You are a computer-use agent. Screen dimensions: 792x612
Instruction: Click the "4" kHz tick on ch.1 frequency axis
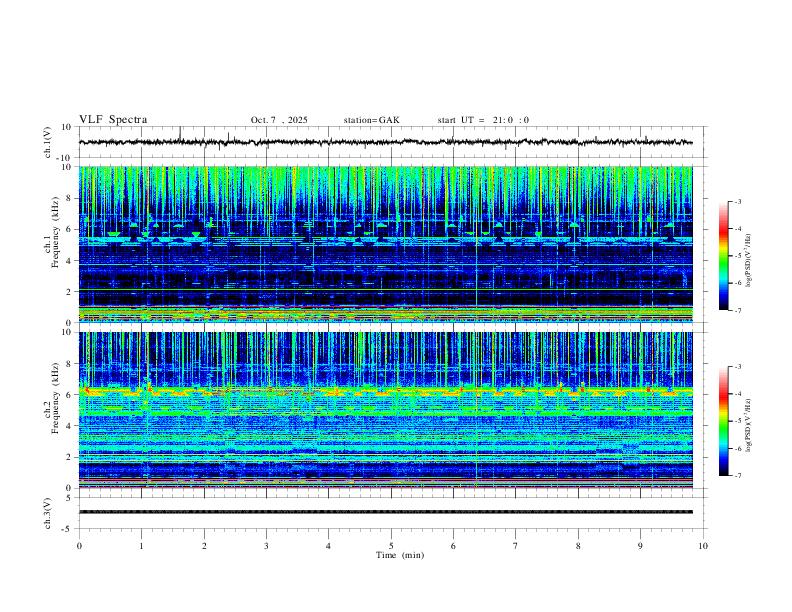click(68, 261)
